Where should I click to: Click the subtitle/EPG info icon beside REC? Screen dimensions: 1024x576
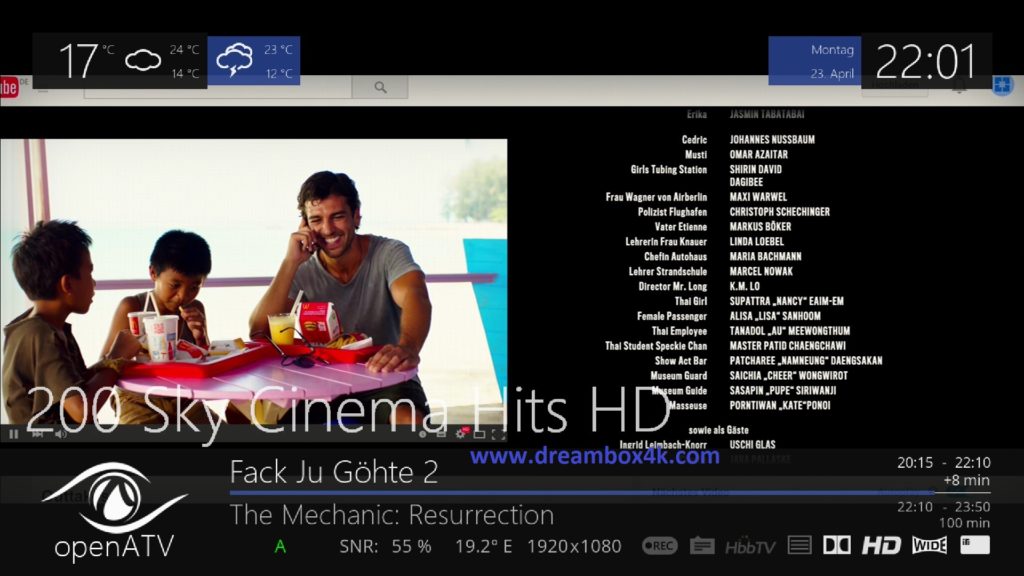tap(702, 546)
